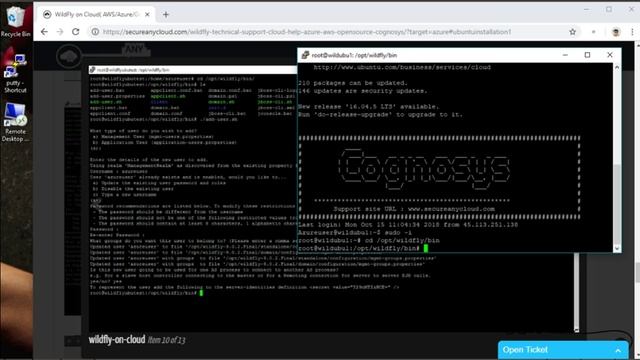Click the Cognosys cloud logo on webpage
Screen dimensions: 640x360
69,56
